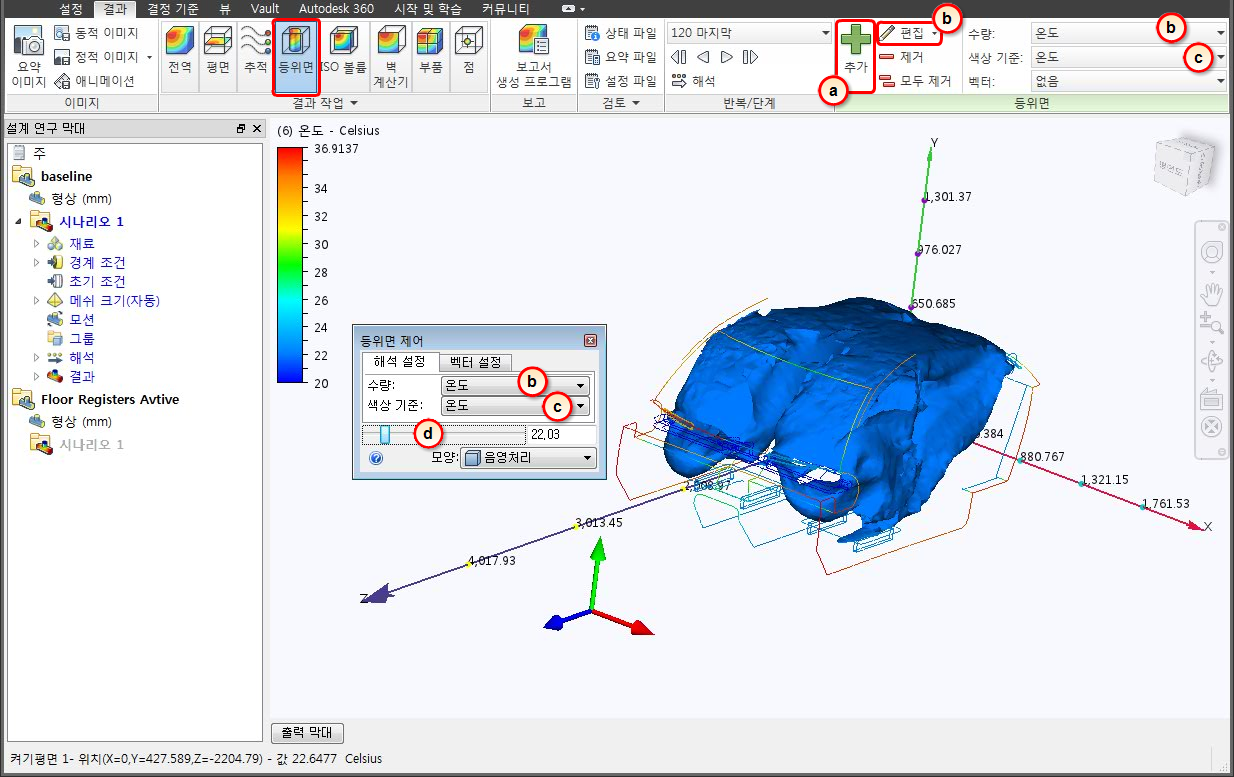Switch to the Autodesk 360 ribbon tab
1234x777 pixels.
coord(336,9)
